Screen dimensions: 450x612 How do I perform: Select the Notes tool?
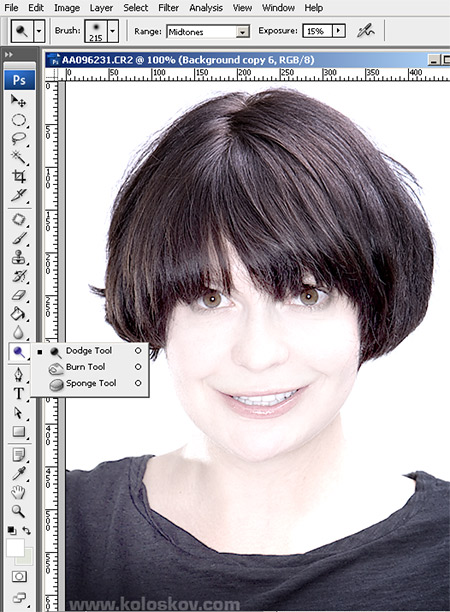tap(18, 455)
